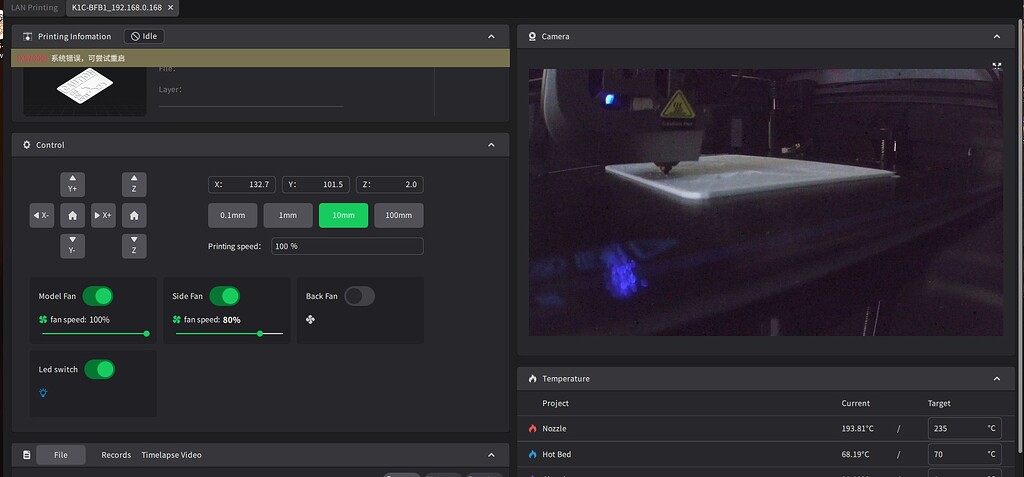Move print head left with X- arrow
1024x477 pixels.
(42, 215)
